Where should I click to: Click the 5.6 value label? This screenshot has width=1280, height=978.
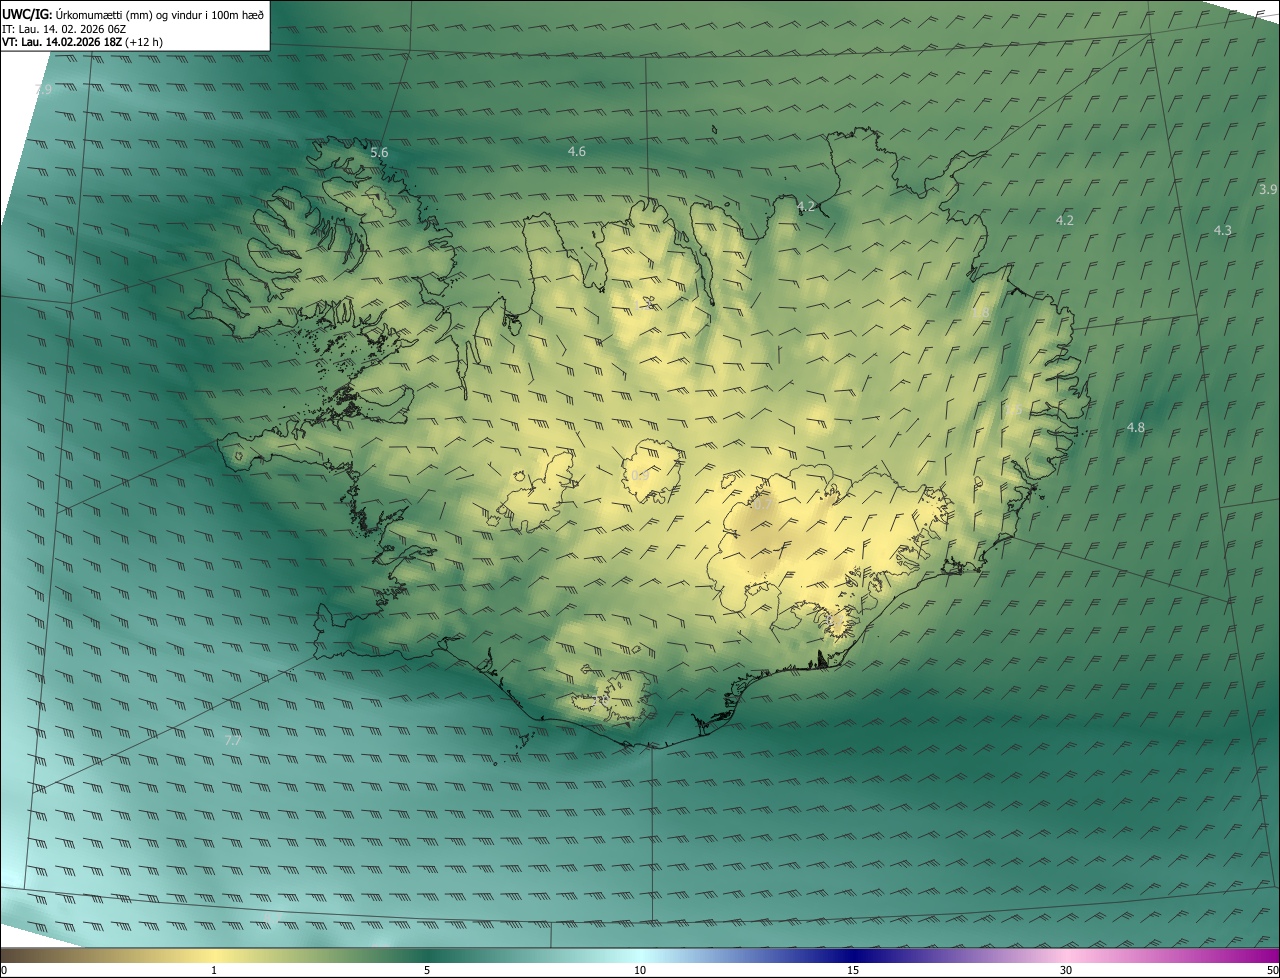[x=379, y=152]
